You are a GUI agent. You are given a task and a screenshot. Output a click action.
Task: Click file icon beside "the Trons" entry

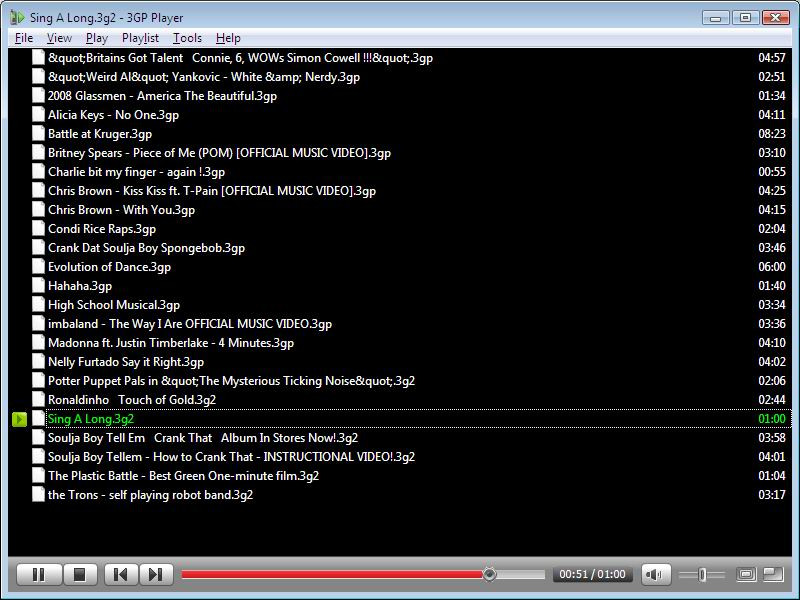click(x=38, y=495)
